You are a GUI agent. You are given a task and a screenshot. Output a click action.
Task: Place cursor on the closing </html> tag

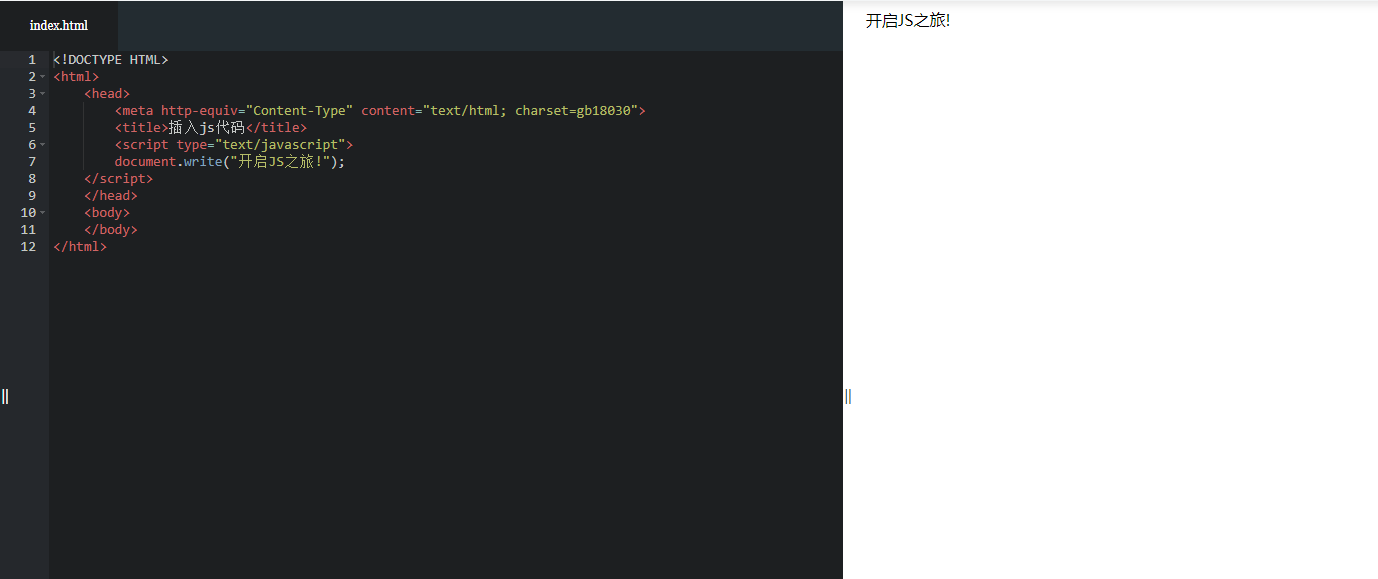(x=80, y=247)
